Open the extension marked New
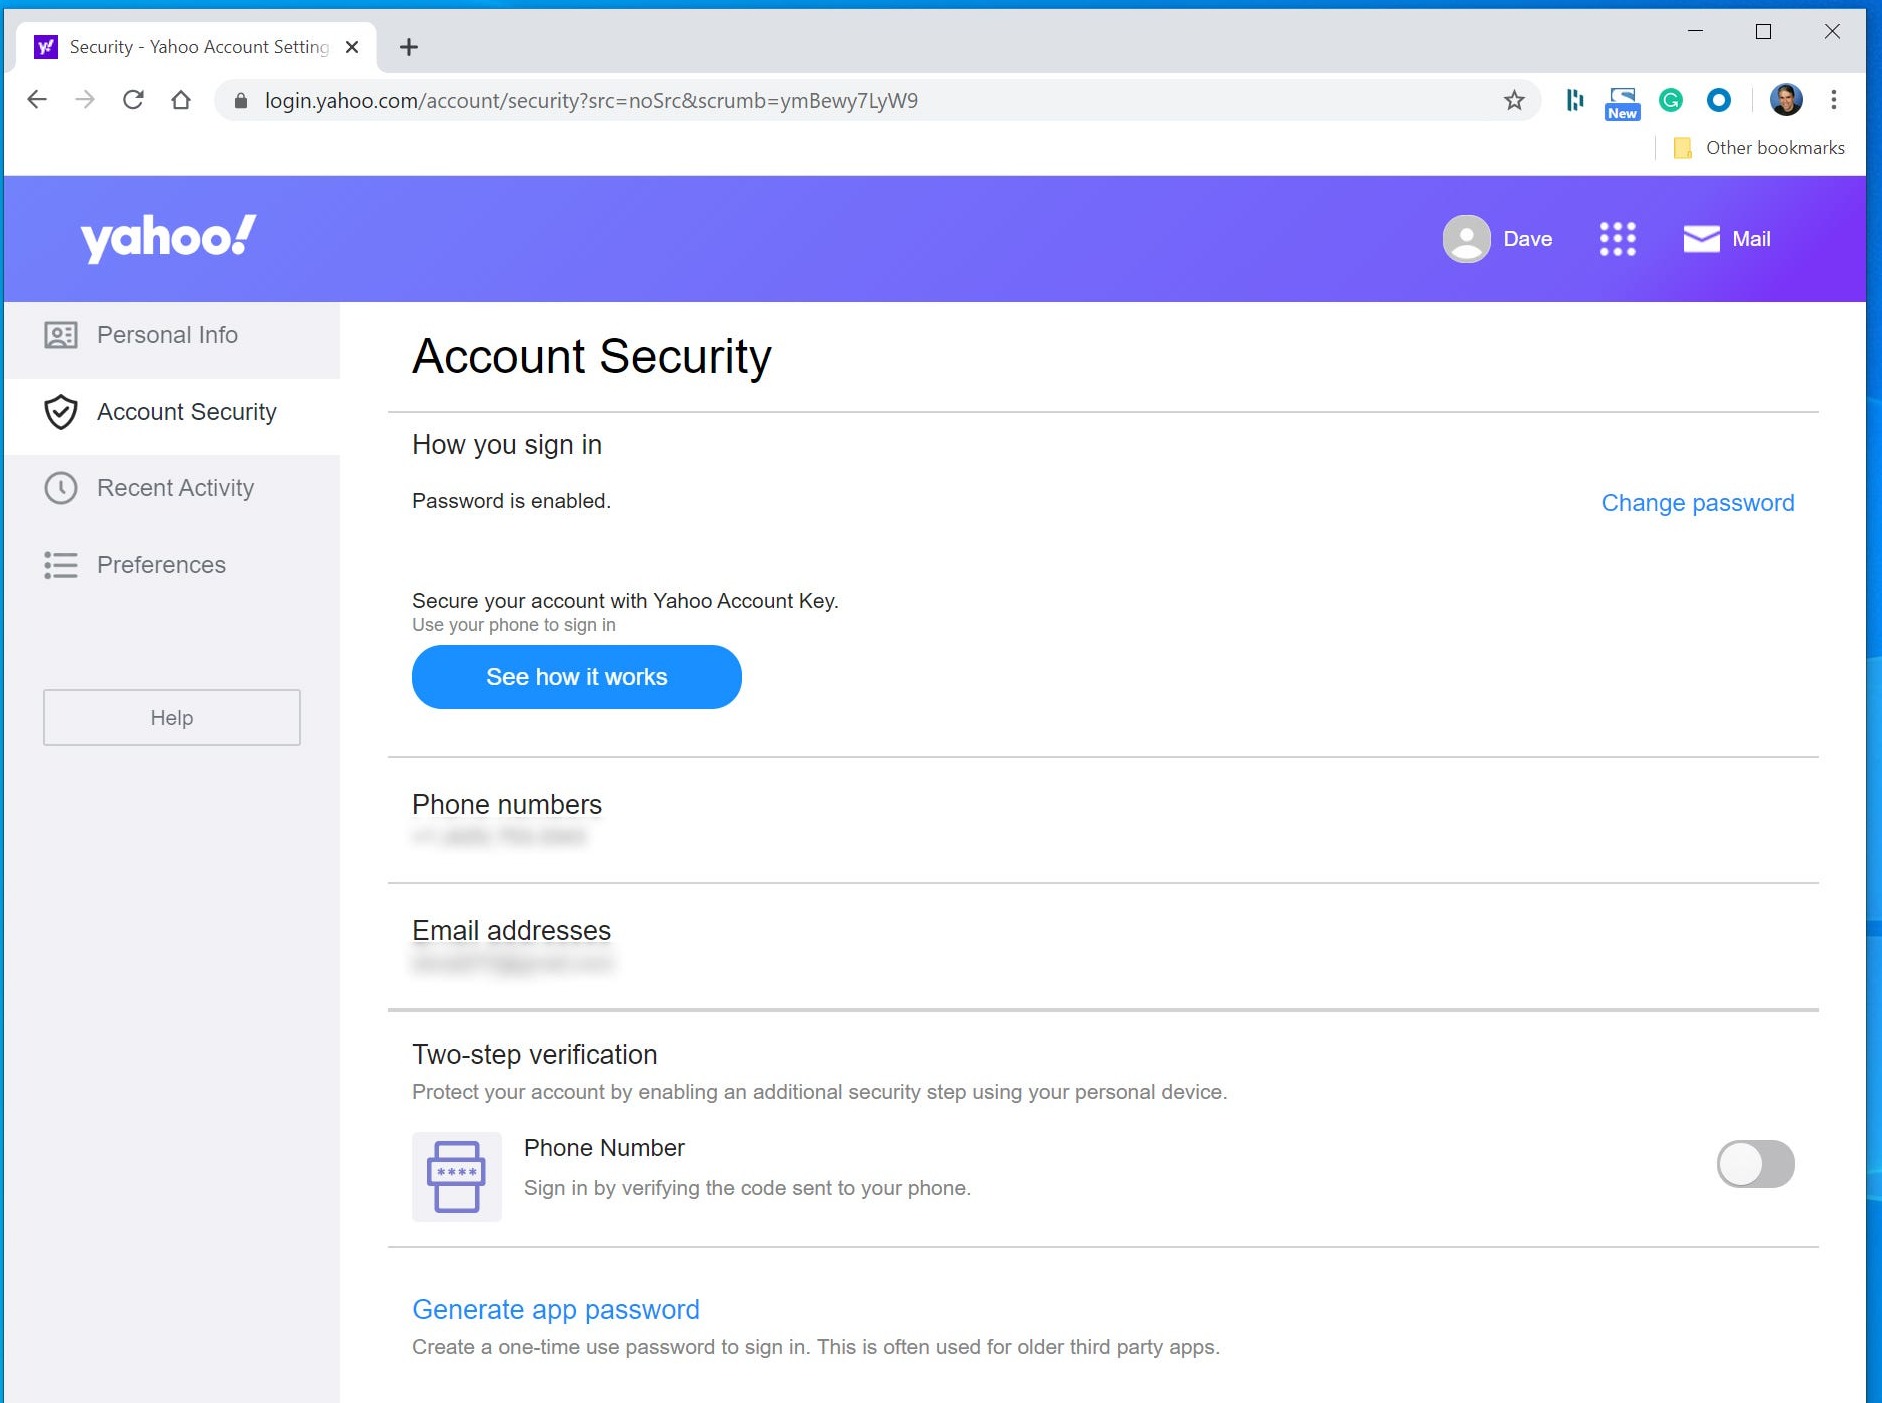The height and width of the screenshot is (1403, 1882). tap(1623, 103)
